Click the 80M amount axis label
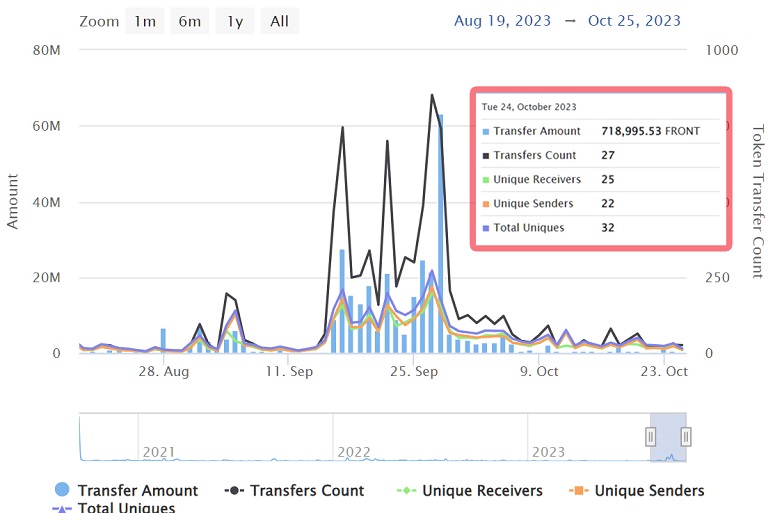This screenshot has width=775, height=513. tap(46, 50)
